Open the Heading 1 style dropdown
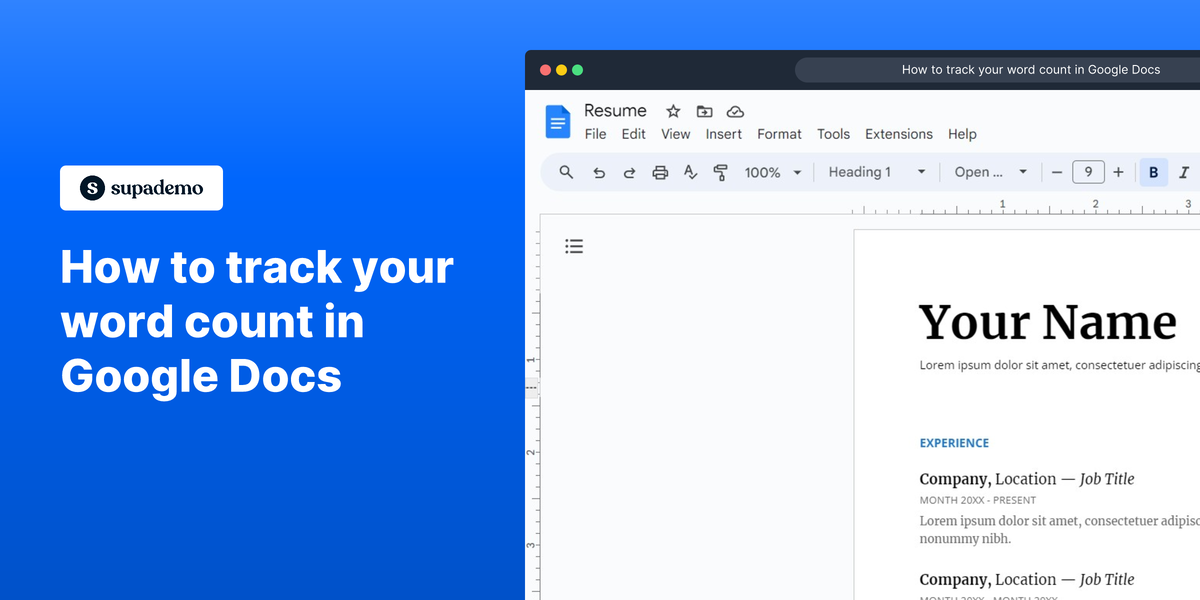1200x600 pixels. pos(877,172)
